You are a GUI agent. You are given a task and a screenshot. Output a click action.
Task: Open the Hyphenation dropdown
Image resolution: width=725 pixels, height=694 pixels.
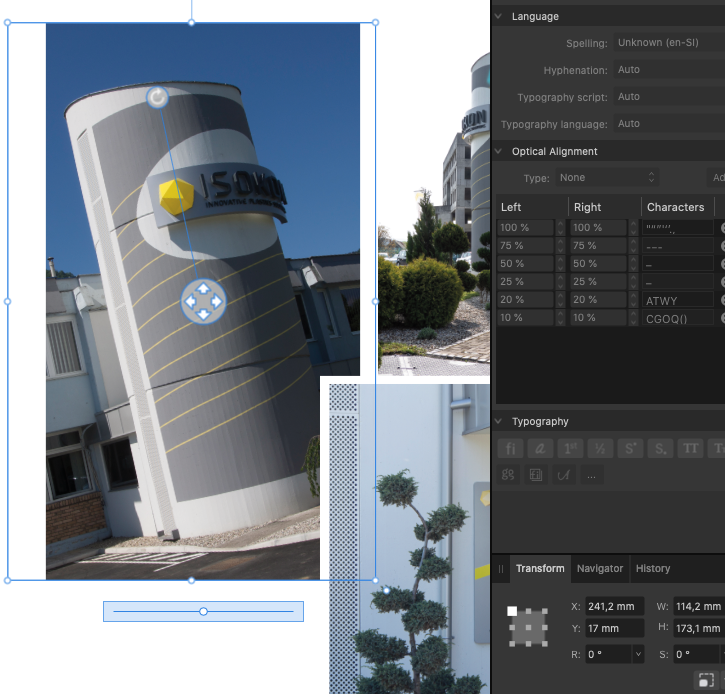click(x=669, y=70)
